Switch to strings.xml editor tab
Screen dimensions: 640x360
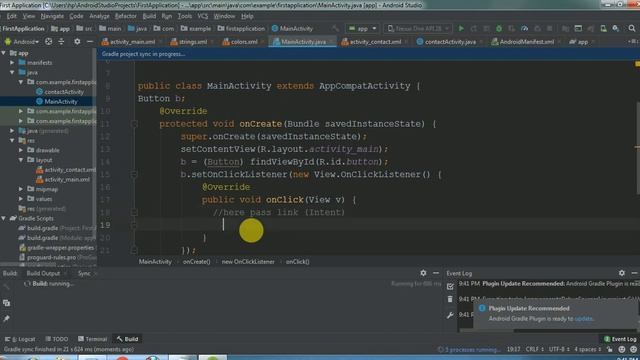(x=192, y=42)
